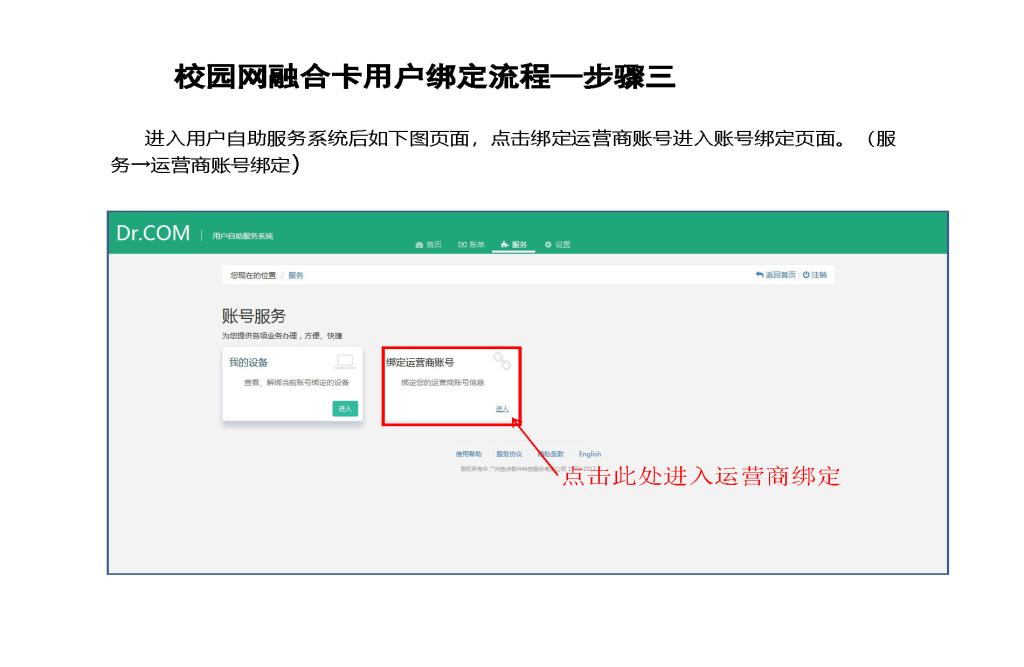Click the Dr.COM logo
This screenshot has height=667, width=1024.
click(x=152, y=234)
